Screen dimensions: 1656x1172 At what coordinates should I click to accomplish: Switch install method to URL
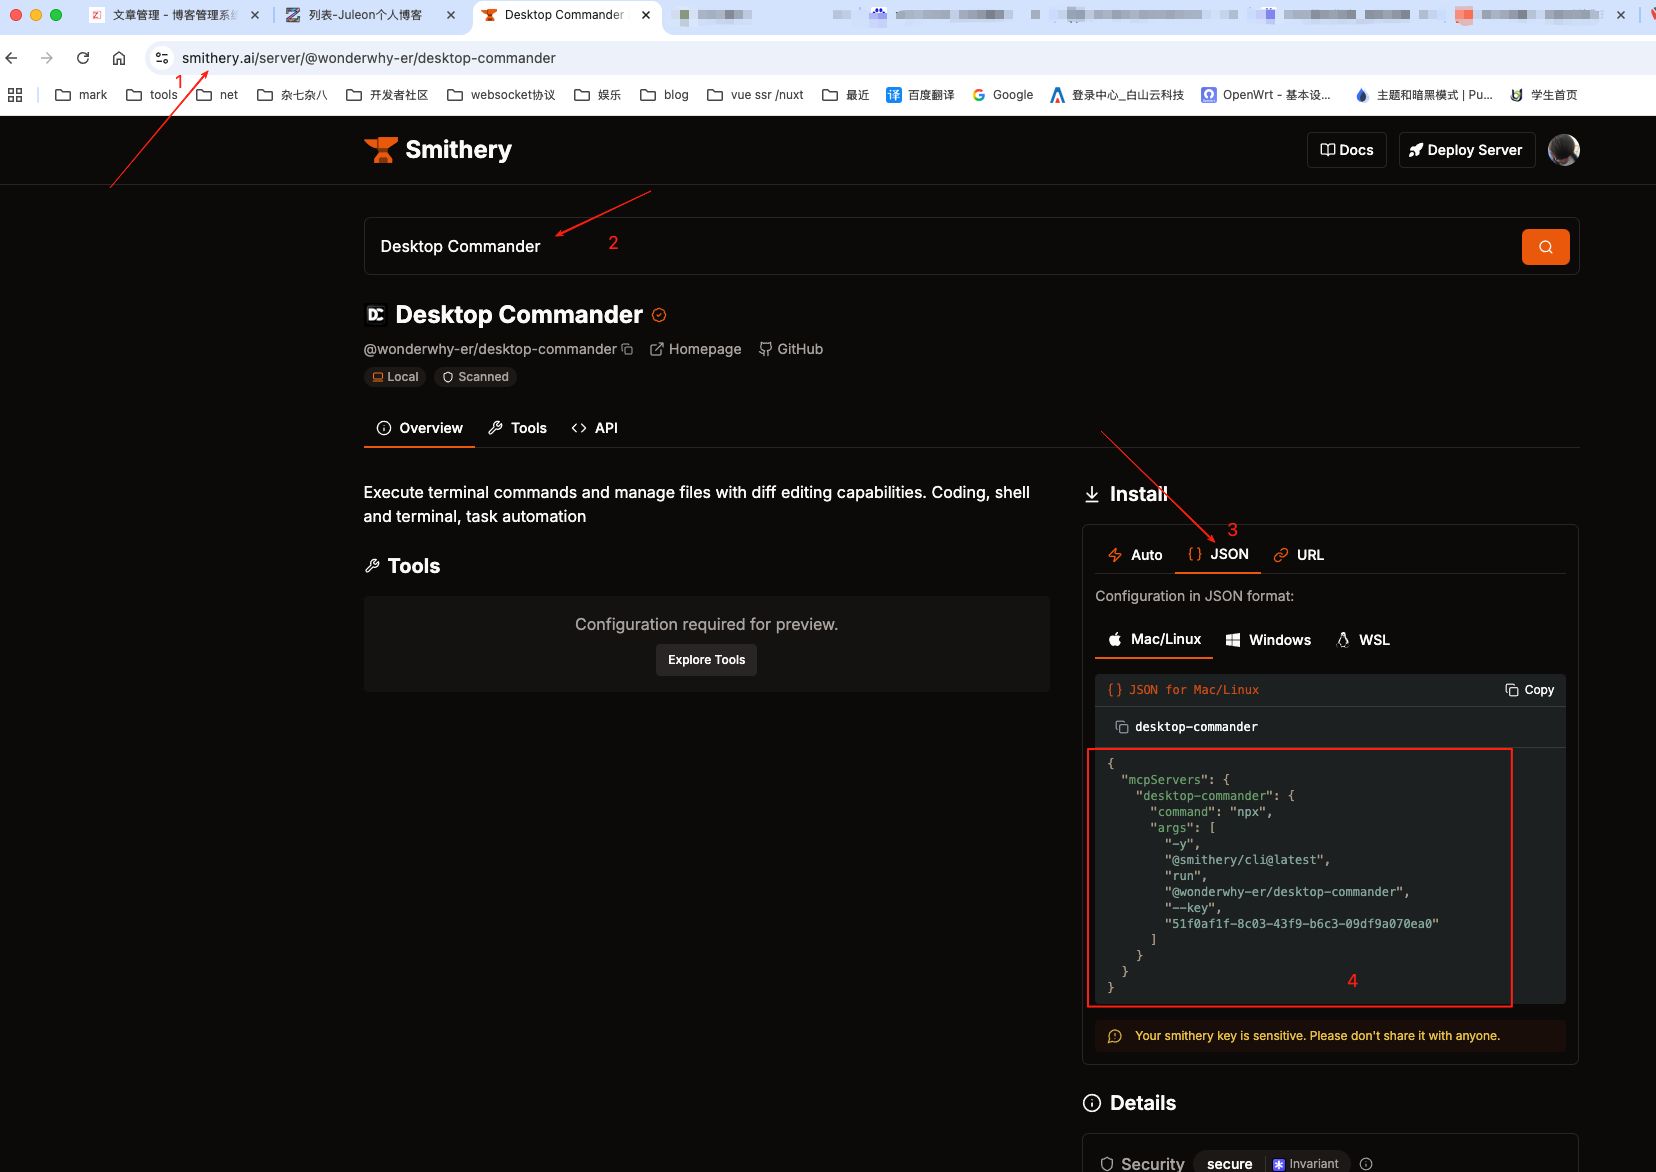(1298, 555)
